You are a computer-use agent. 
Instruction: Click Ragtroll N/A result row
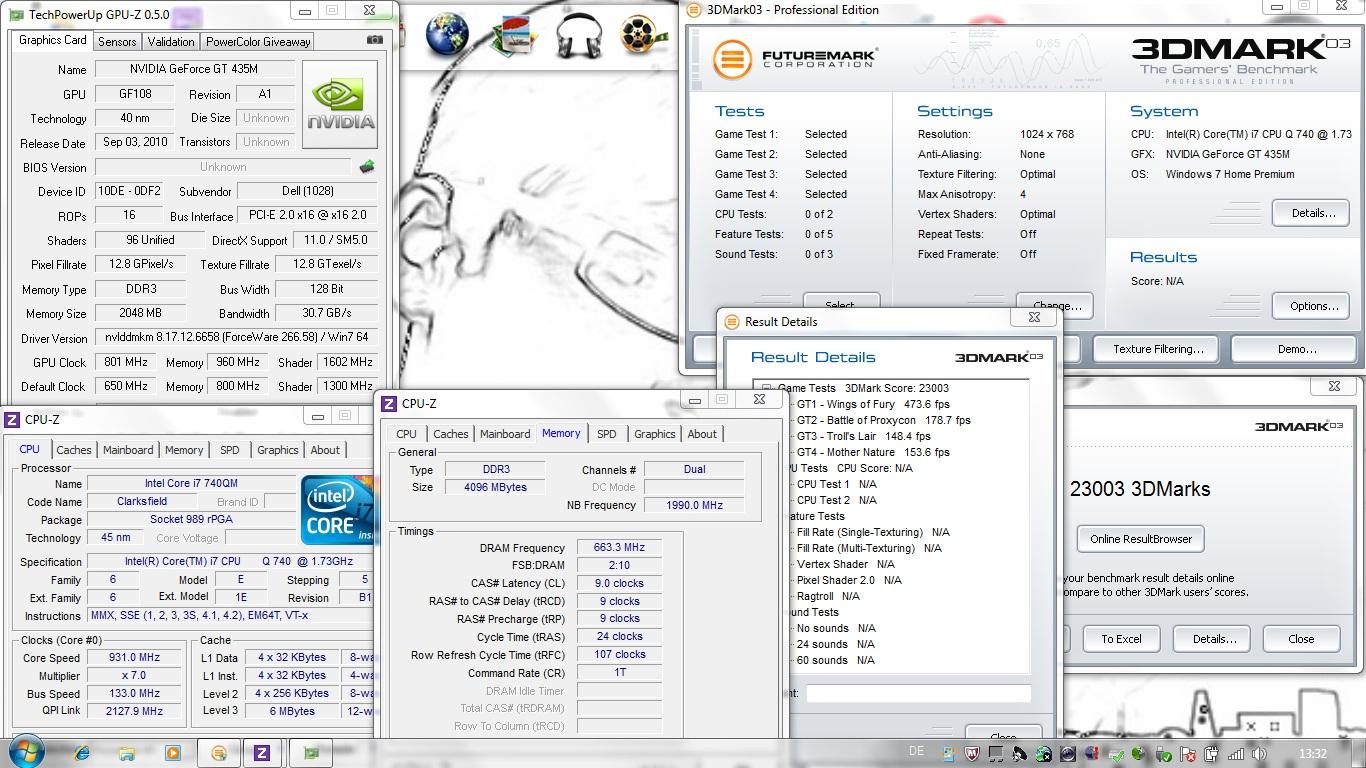[x=827, y=596]
